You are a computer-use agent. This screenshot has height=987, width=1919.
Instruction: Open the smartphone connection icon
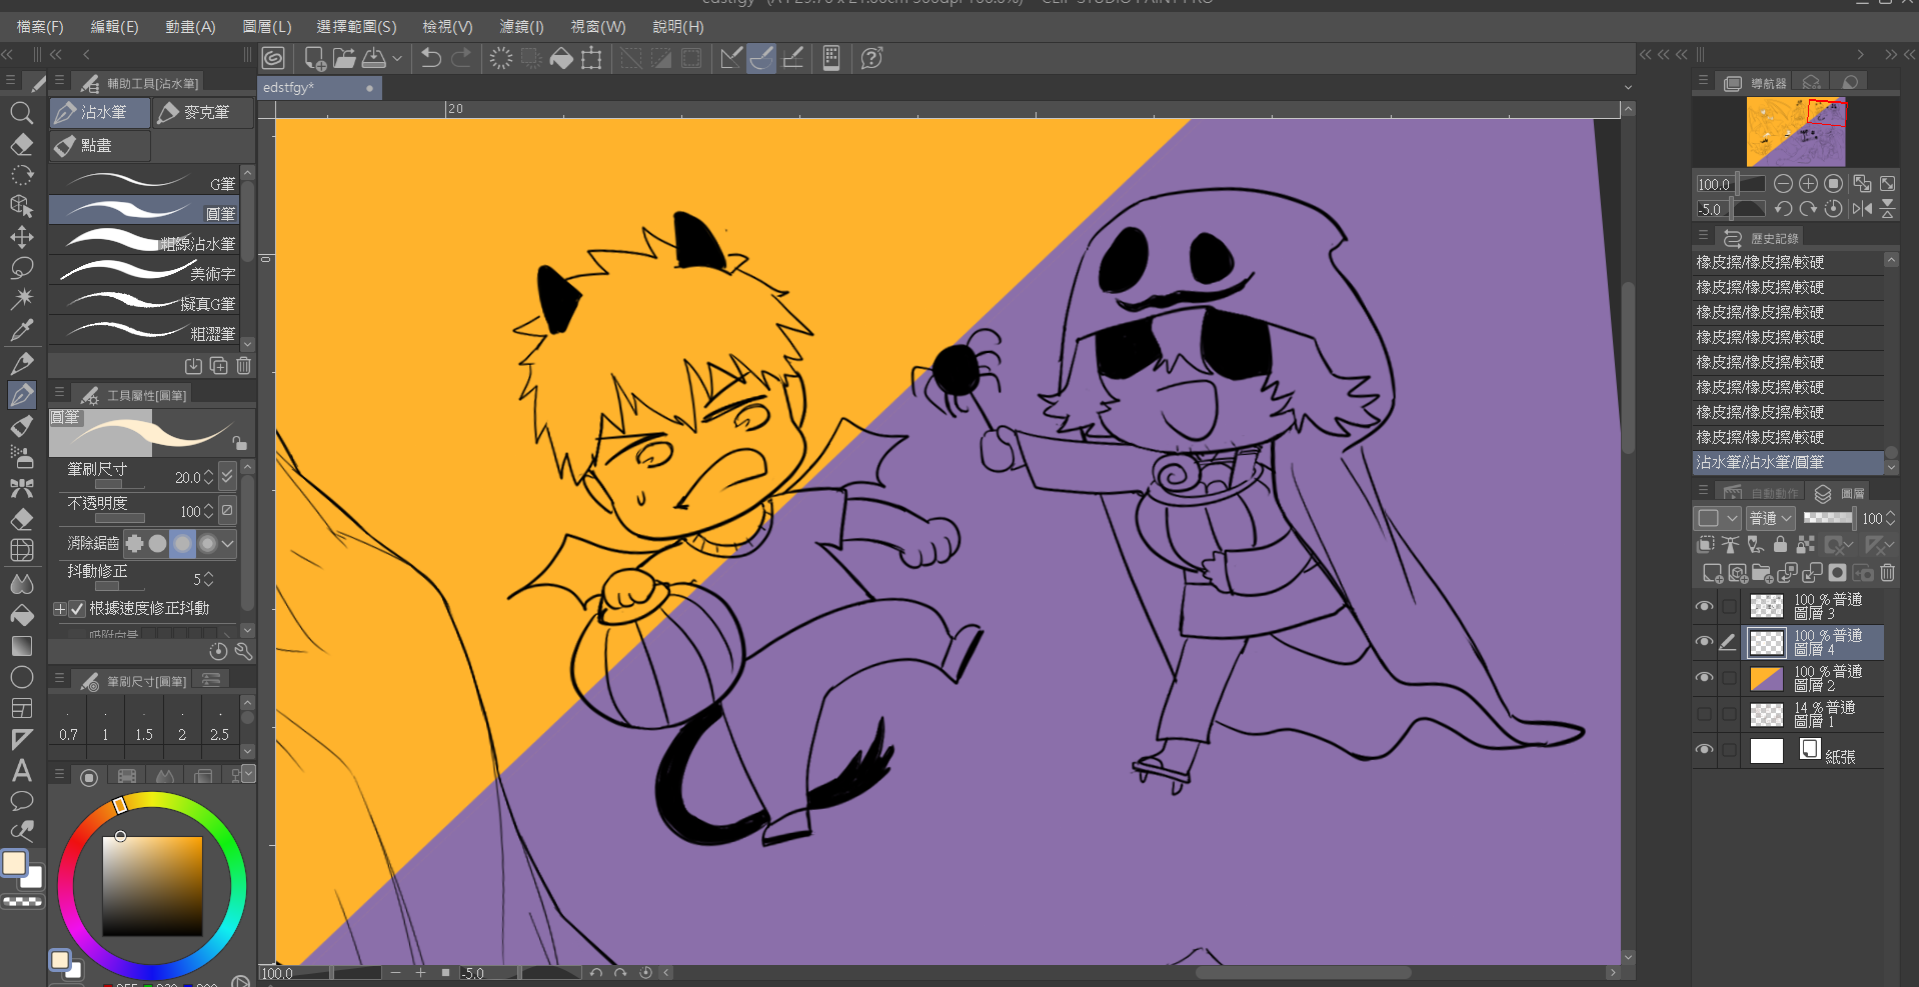click(x=831, y=58)
